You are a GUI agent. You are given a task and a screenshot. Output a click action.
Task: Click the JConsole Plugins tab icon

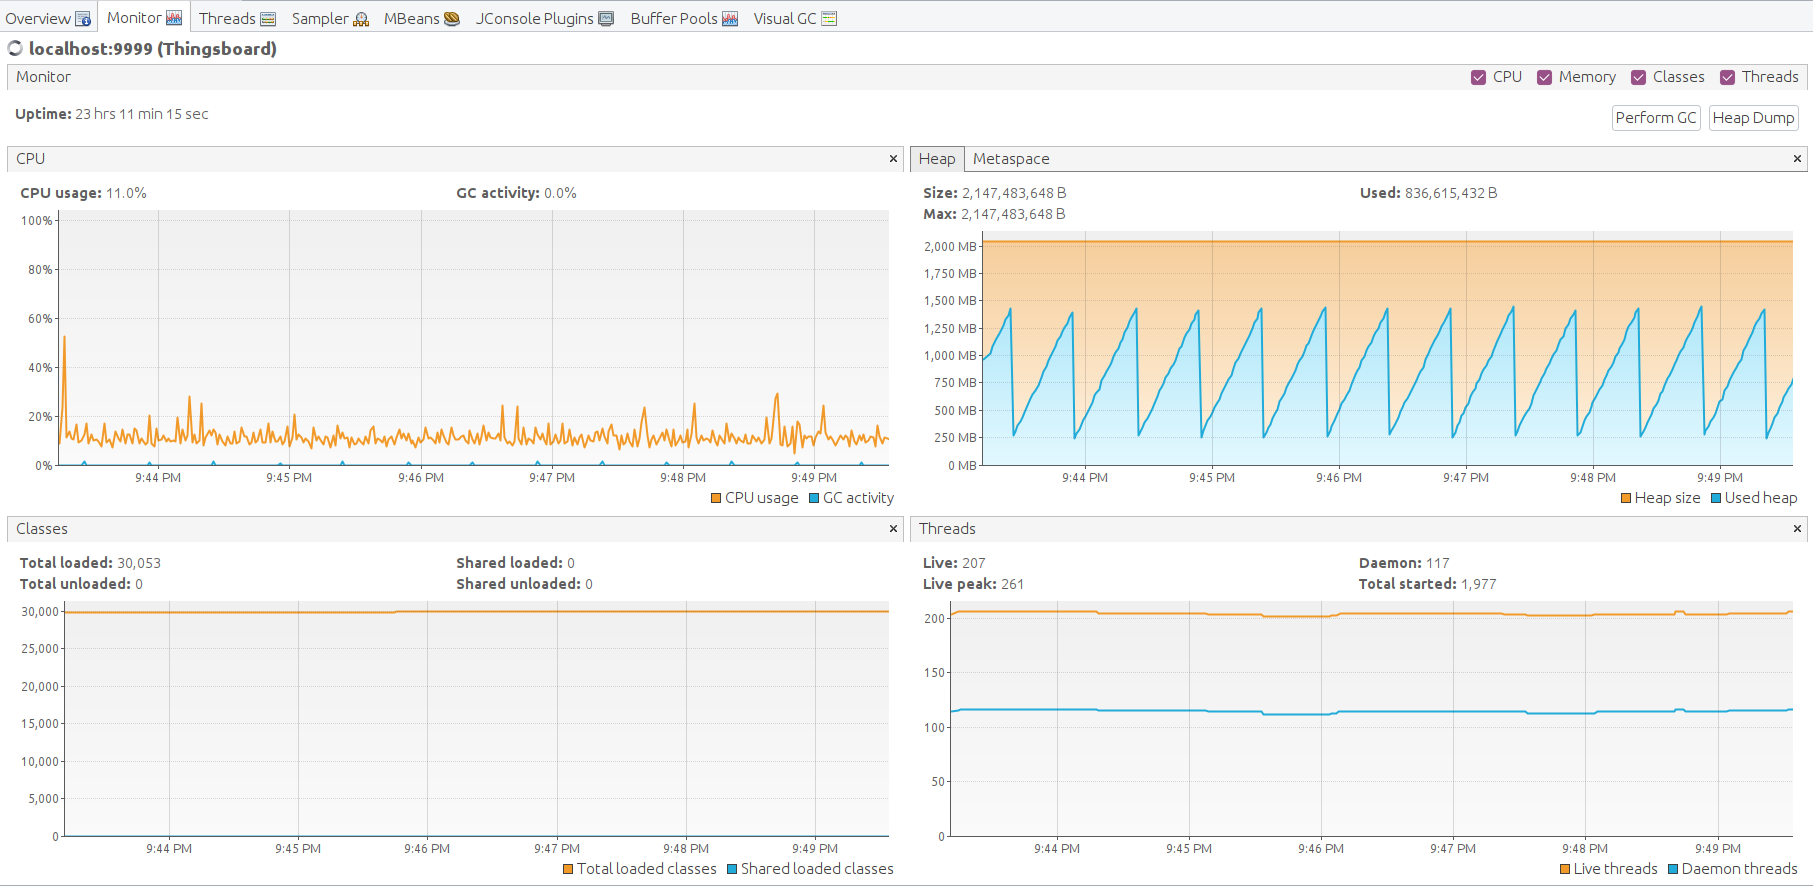click(x=606, y=19)
